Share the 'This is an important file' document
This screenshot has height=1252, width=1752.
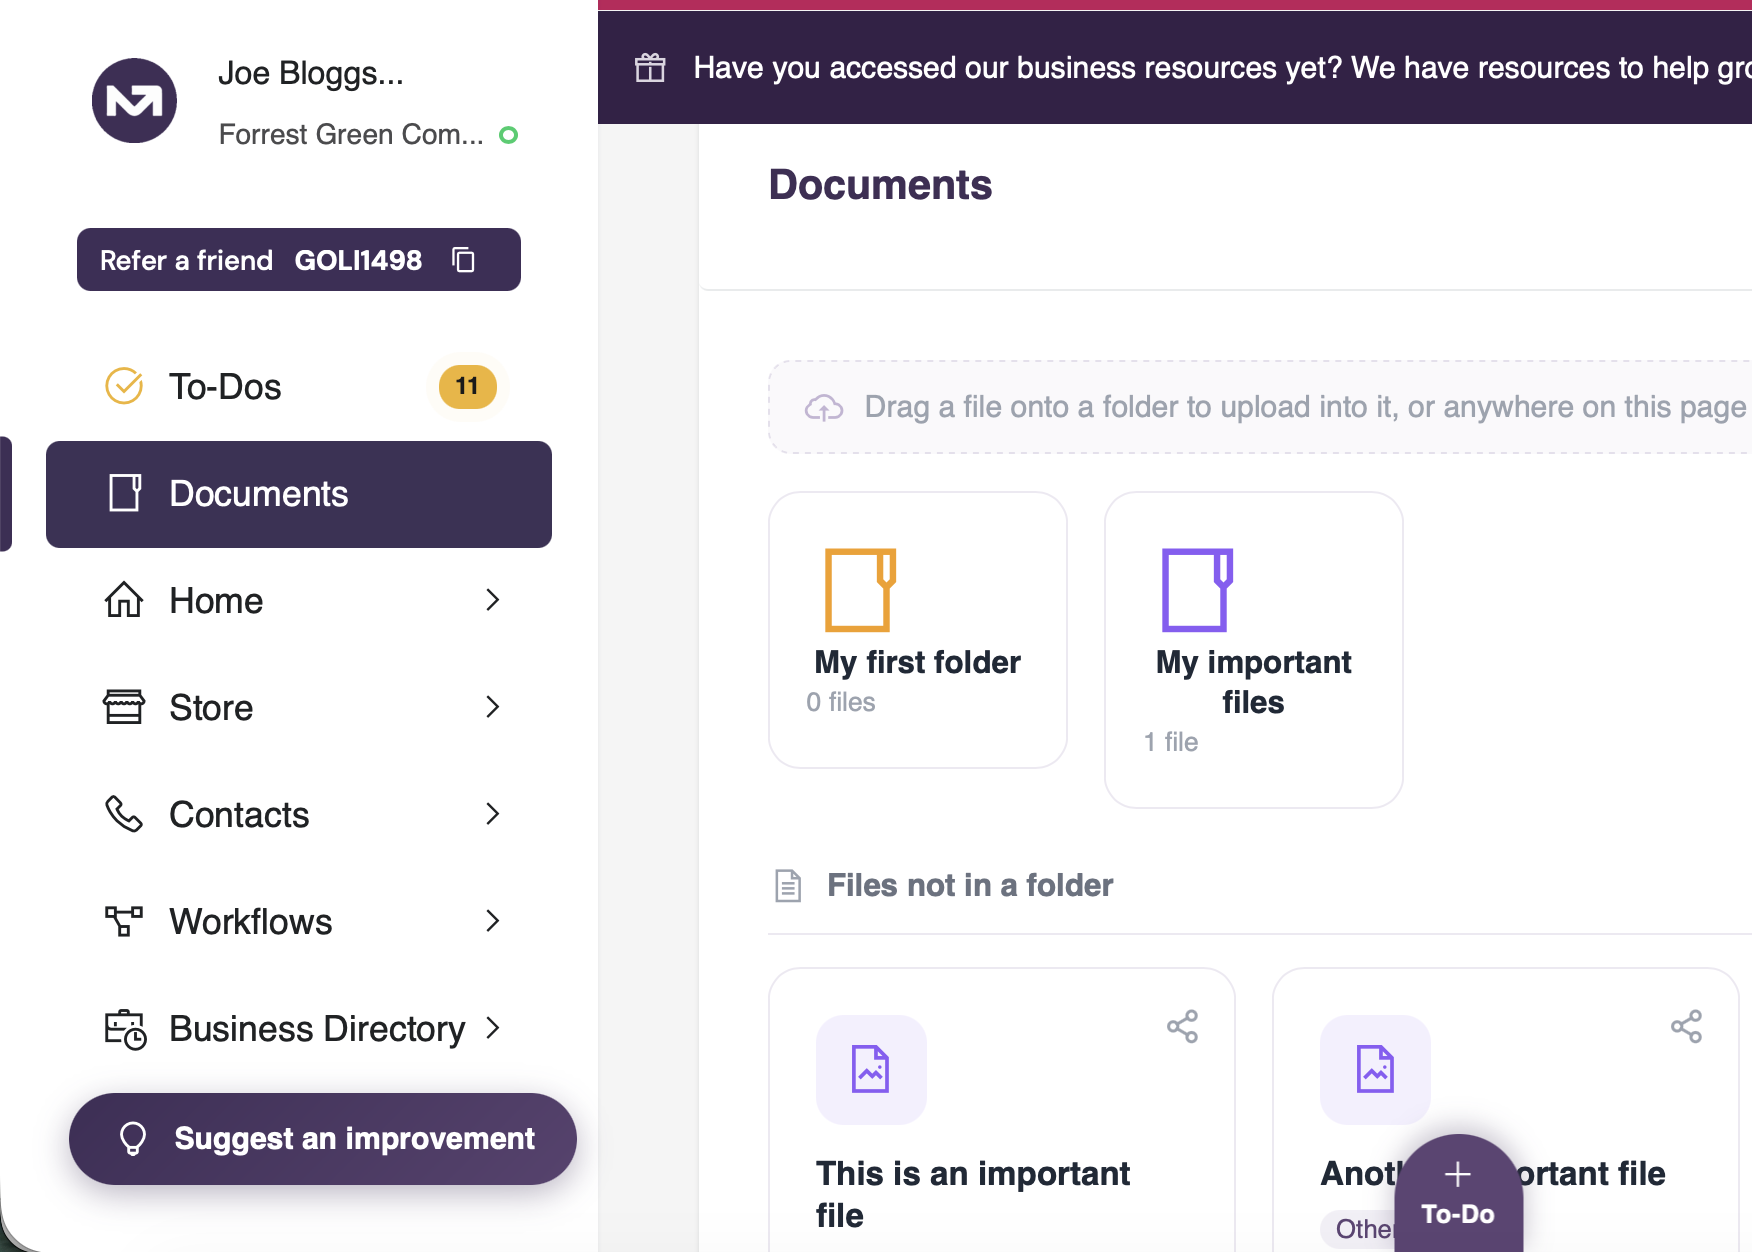[1182, 1026]
